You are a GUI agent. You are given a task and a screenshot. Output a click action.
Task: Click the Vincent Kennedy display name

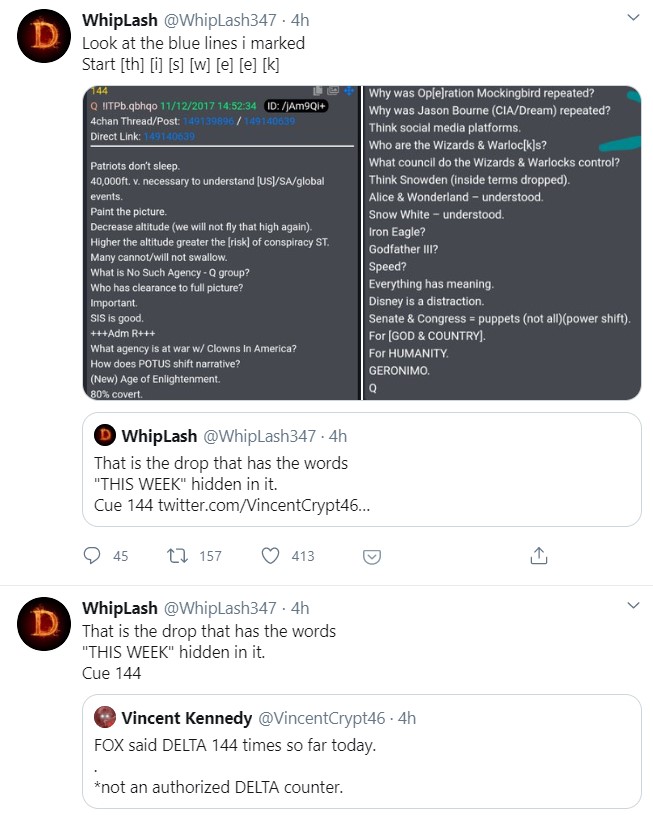point(186,718)
